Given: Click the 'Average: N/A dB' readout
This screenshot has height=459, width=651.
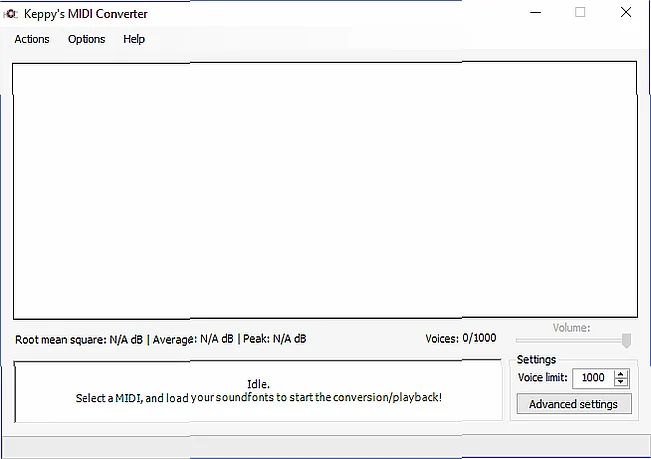Looking at the screenshot, I should pyautogui.click(x=193, y=339).
